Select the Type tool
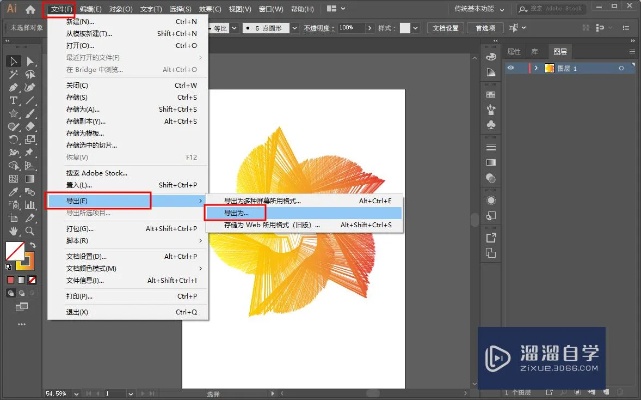The width and height of the screenshot is (641, 400). tap(13, 101)
